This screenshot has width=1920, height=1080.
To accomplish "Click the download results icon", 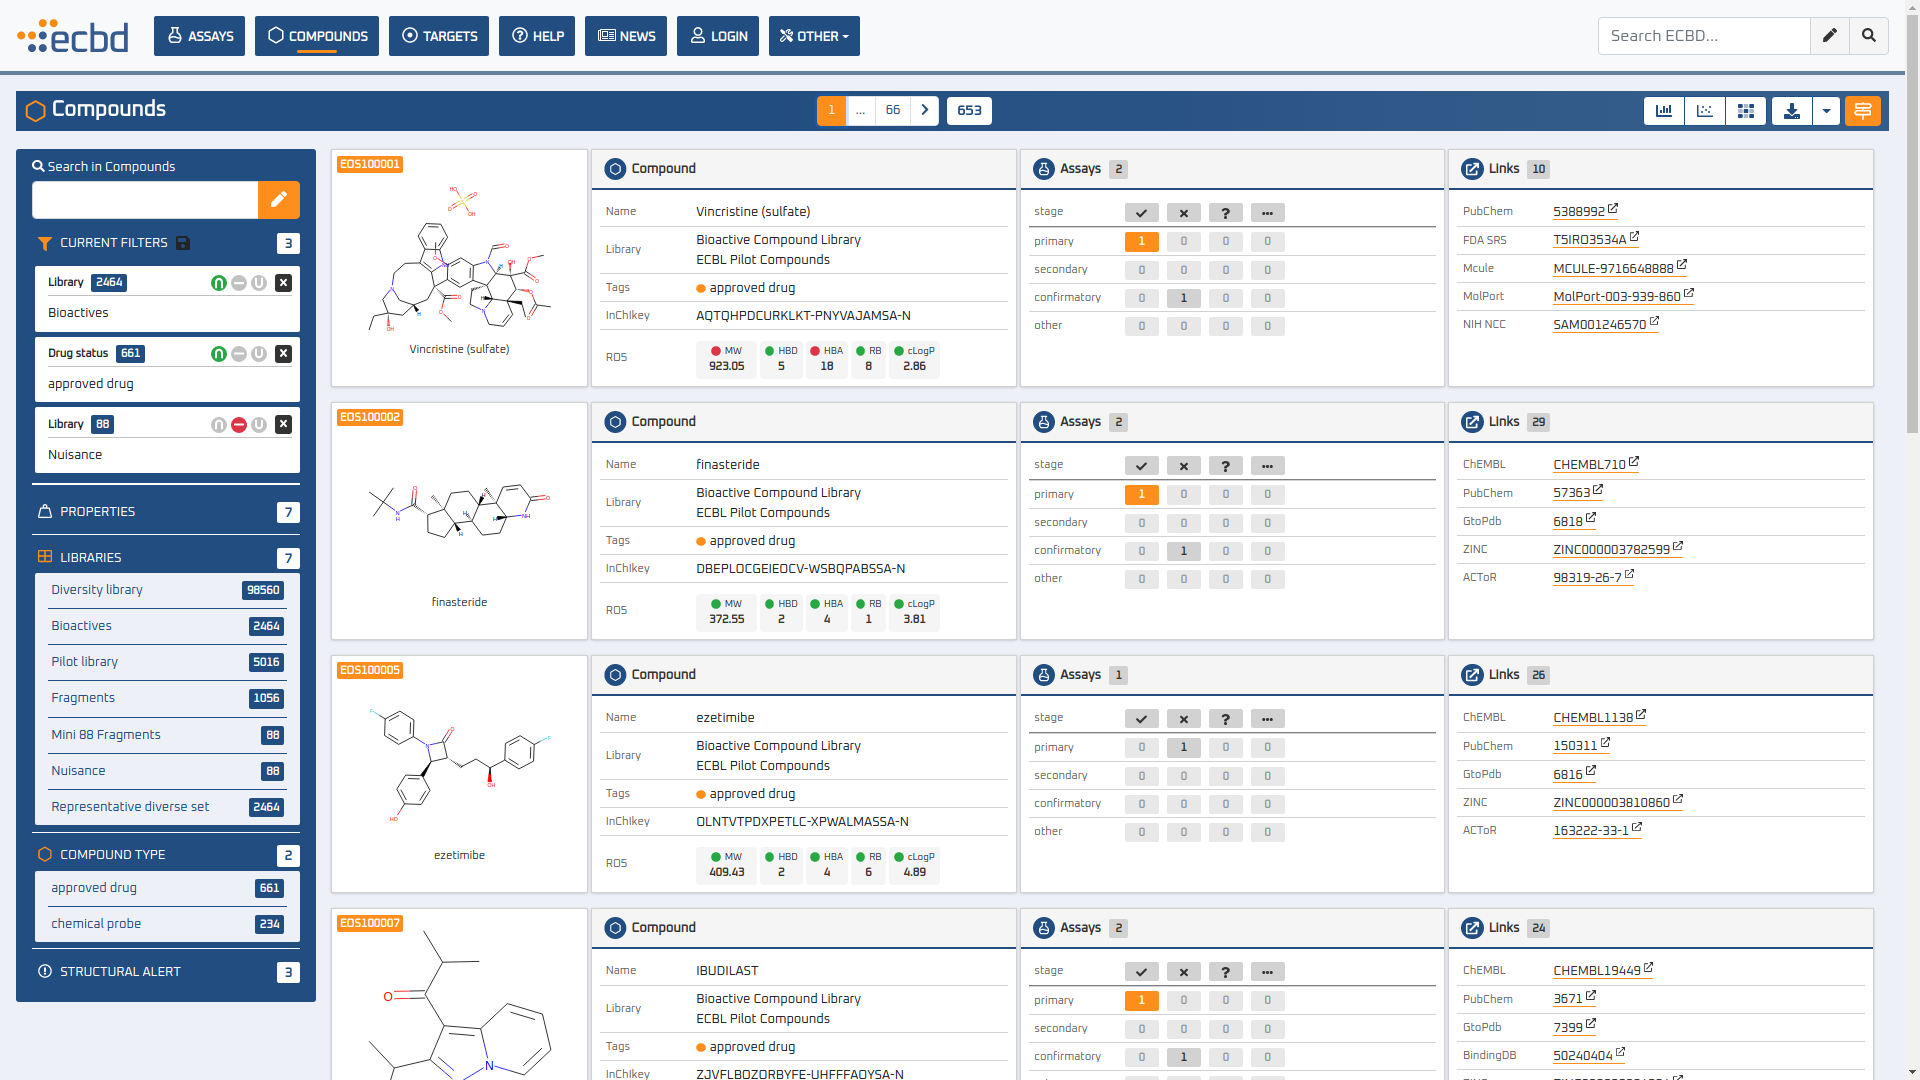I will coord(1792,111).
